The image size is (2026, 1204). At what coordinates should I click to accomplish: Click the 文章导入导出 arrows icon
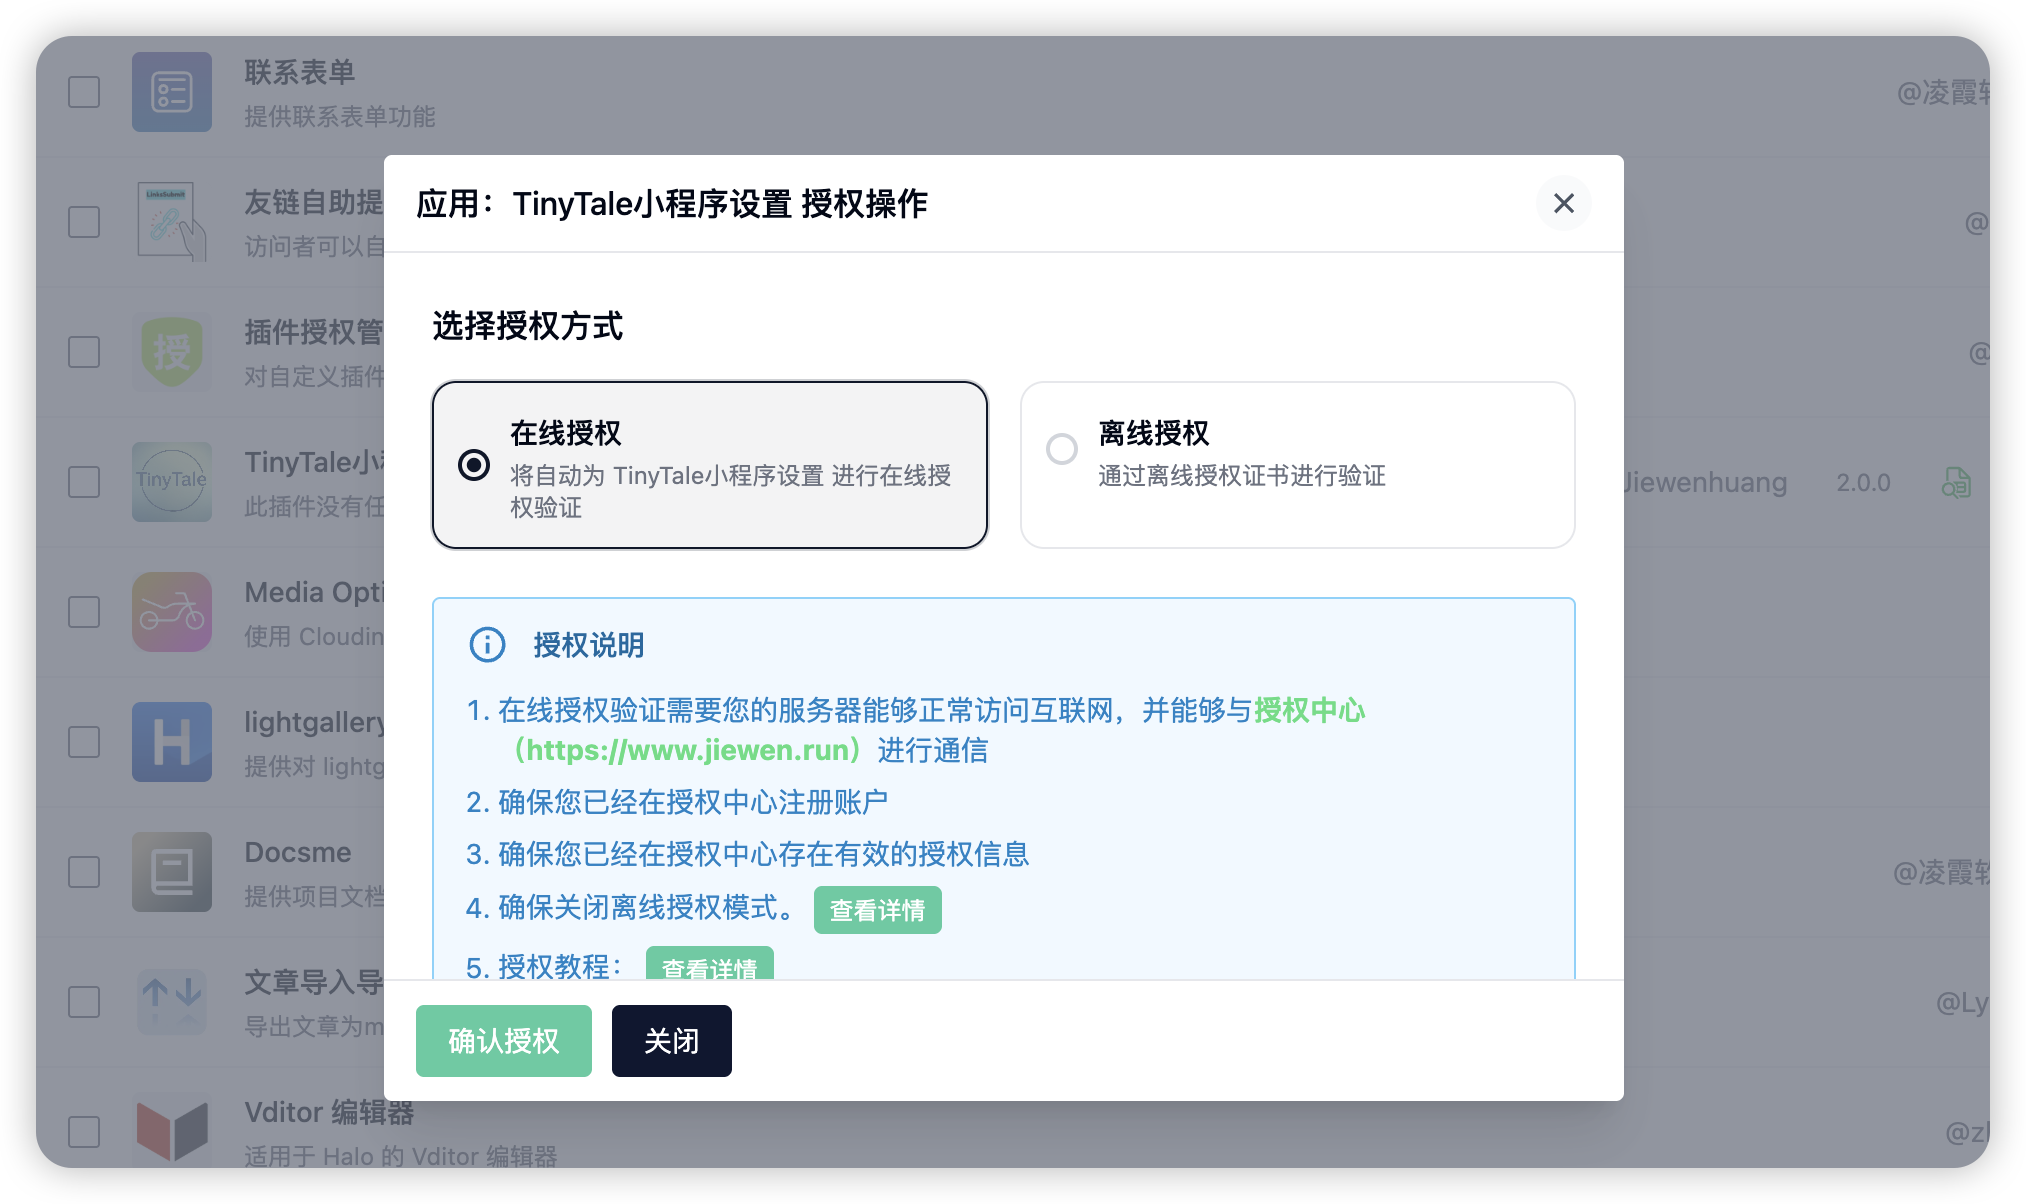click(x=172, y=1000)
